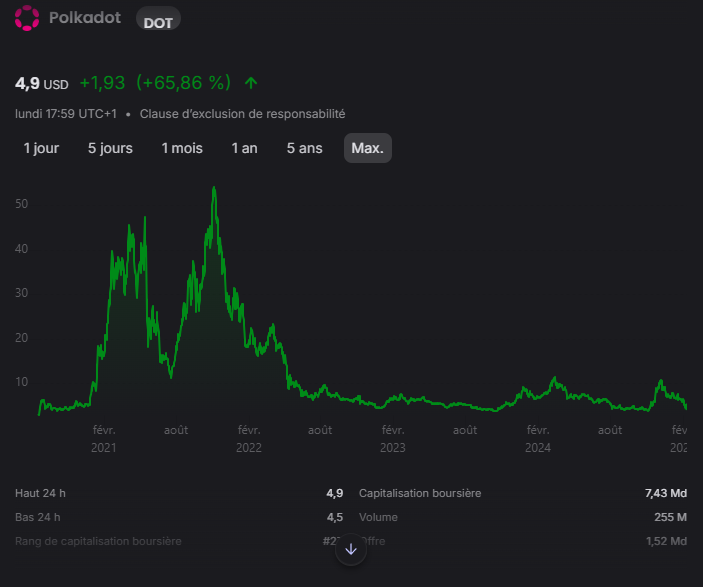
Task: Click the Haut 24 h value 4,9
Action: tap(334, 493)
